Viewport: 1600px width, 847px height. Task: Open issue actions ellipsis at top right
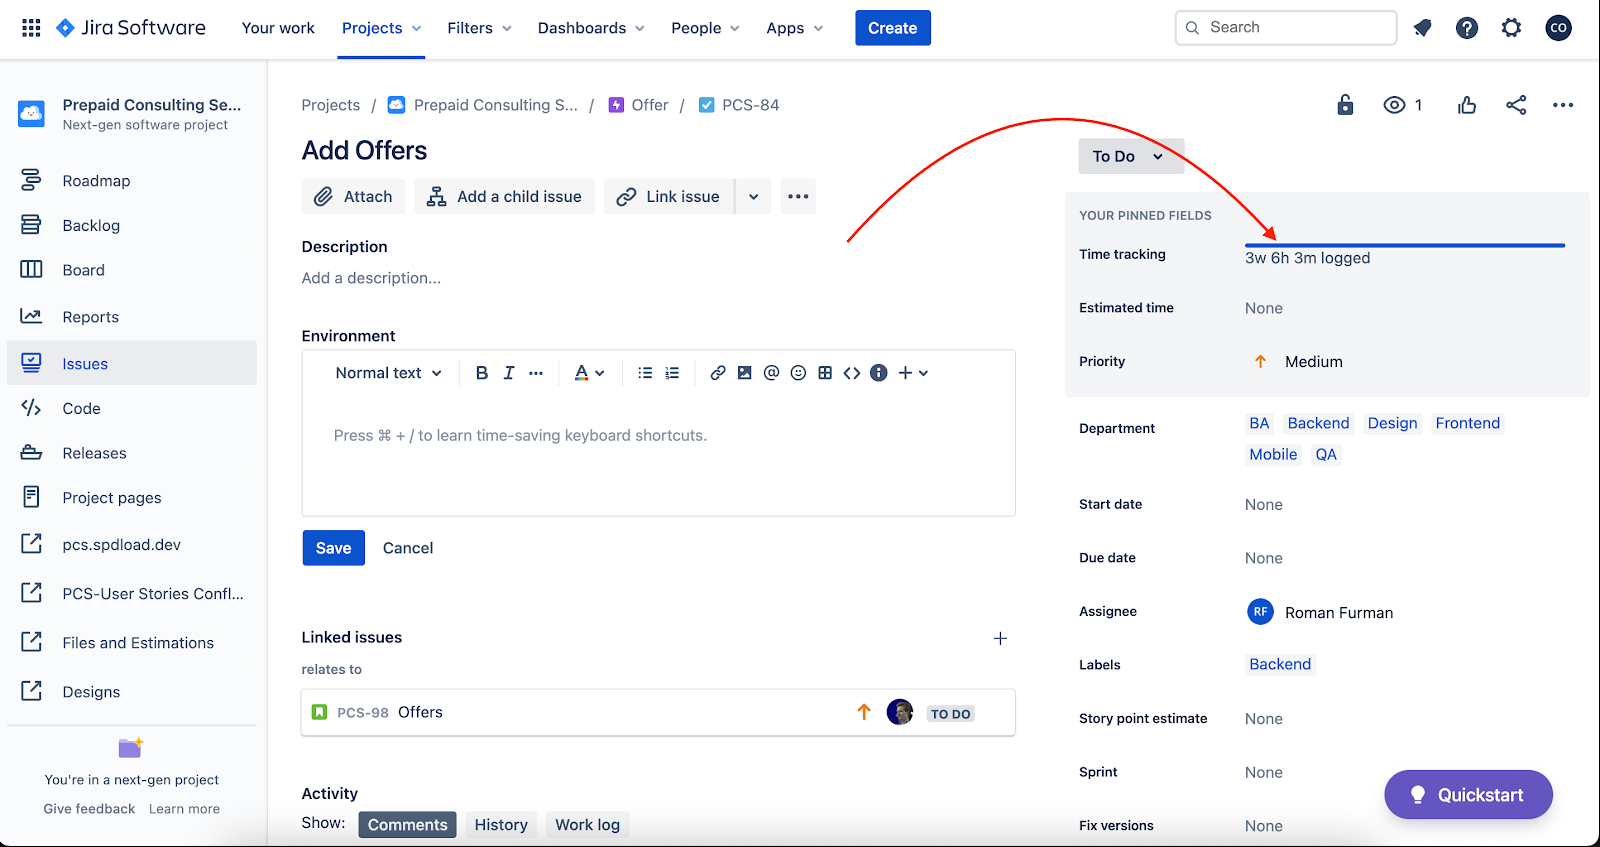click(1563, 105)
